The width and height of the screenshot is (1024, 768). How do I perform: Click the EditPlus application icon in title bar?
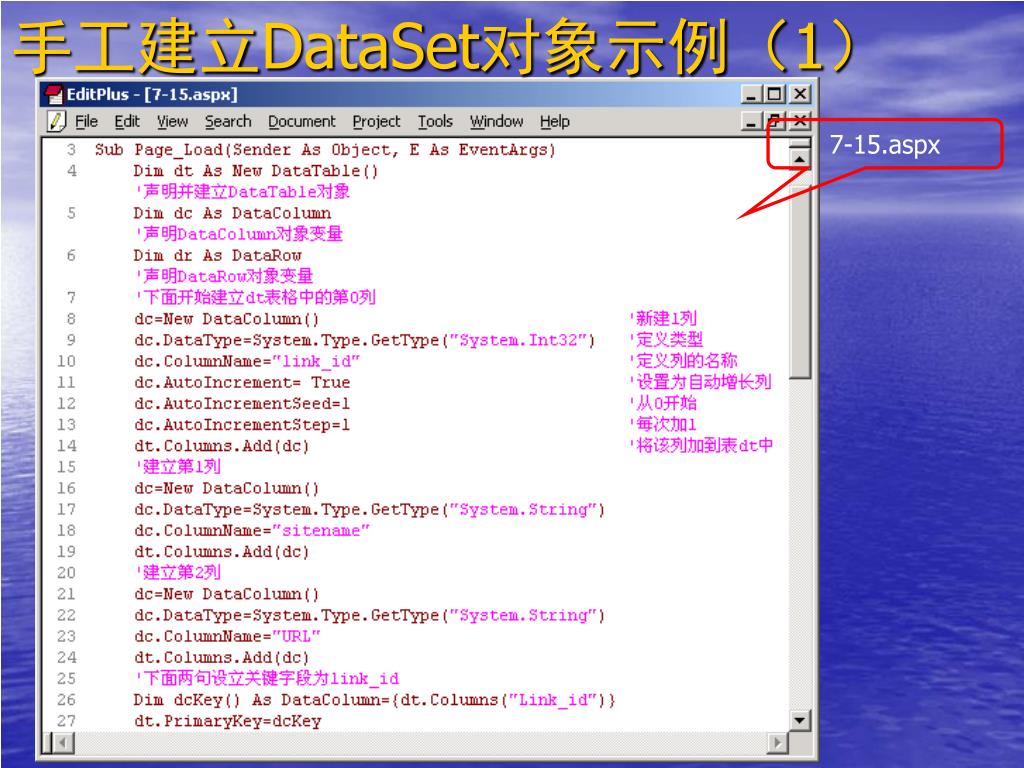(54, 95)
